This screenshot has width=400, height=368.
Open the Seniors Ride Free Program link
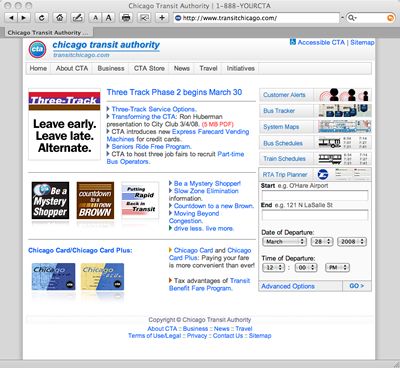151,147
